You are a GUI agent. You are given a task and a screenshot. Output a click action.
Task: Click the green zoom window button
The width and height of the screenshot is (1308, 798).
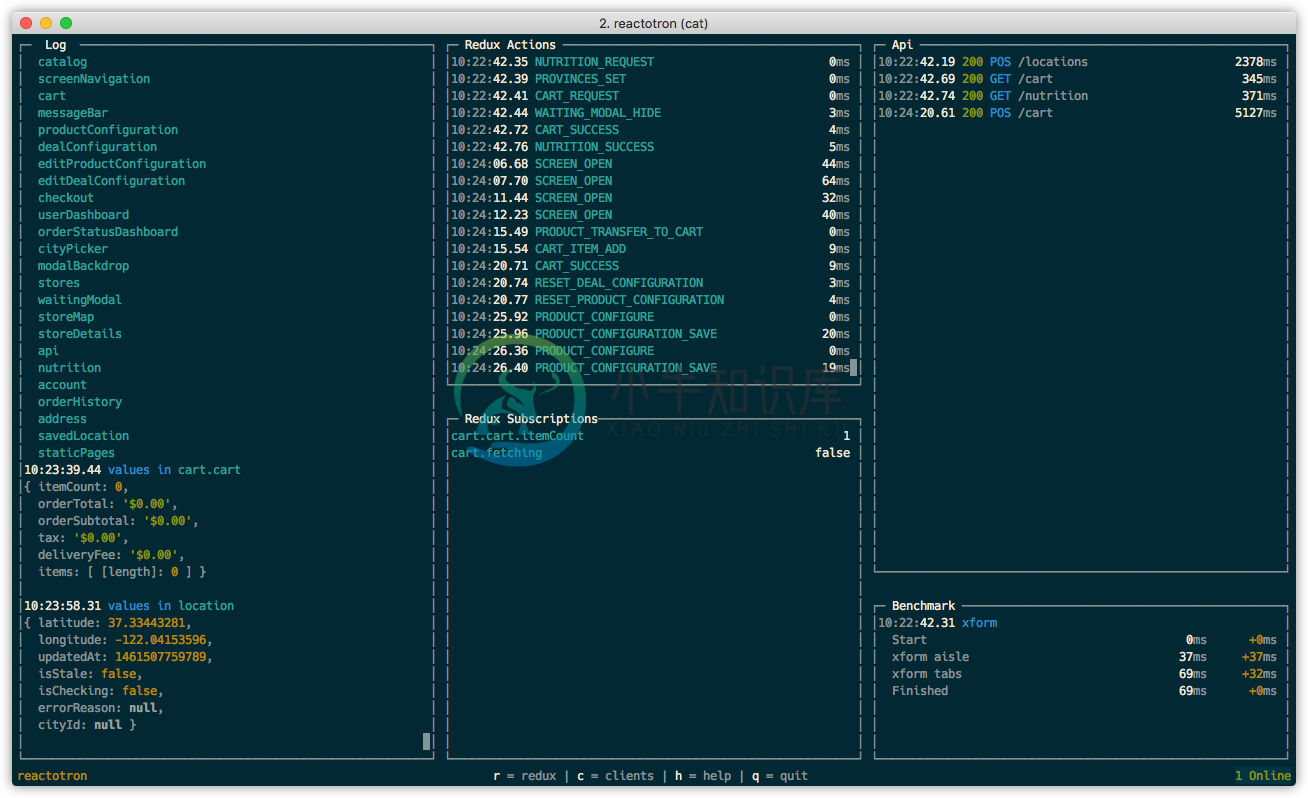66,23
